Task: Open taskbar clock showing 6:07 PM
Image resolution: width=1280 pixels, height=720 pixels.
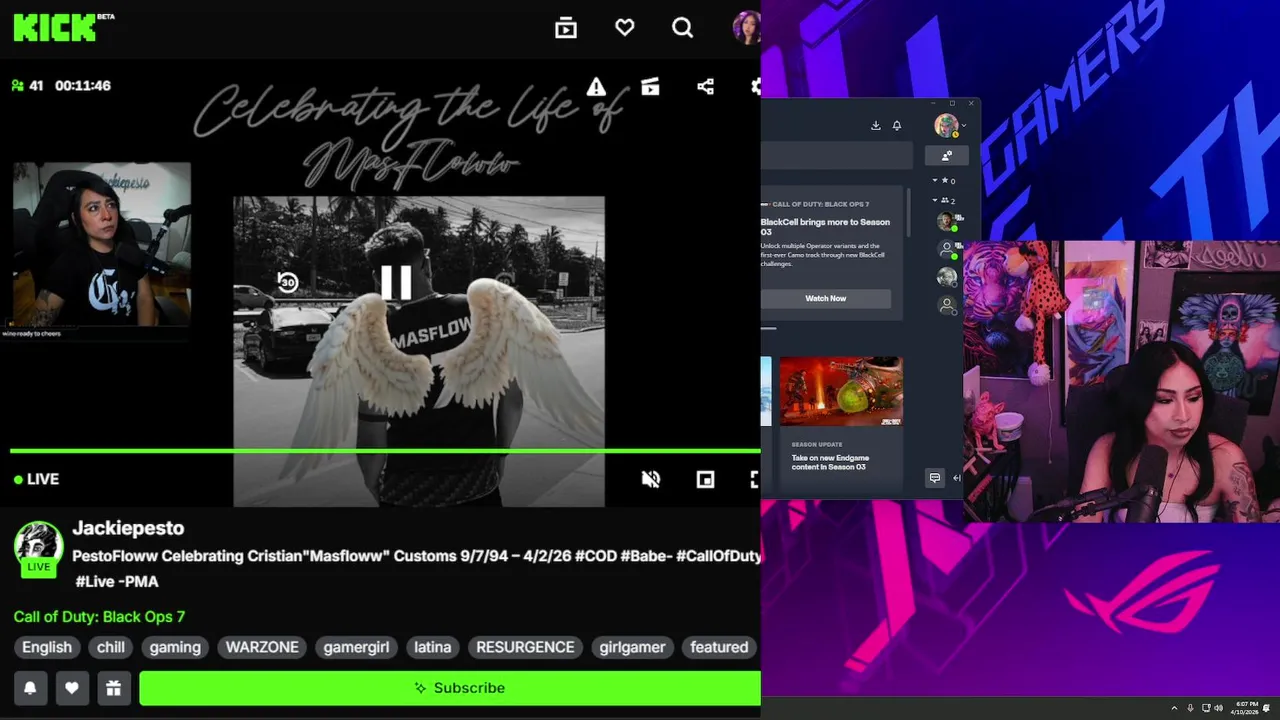Action: tap(1245, 708)
